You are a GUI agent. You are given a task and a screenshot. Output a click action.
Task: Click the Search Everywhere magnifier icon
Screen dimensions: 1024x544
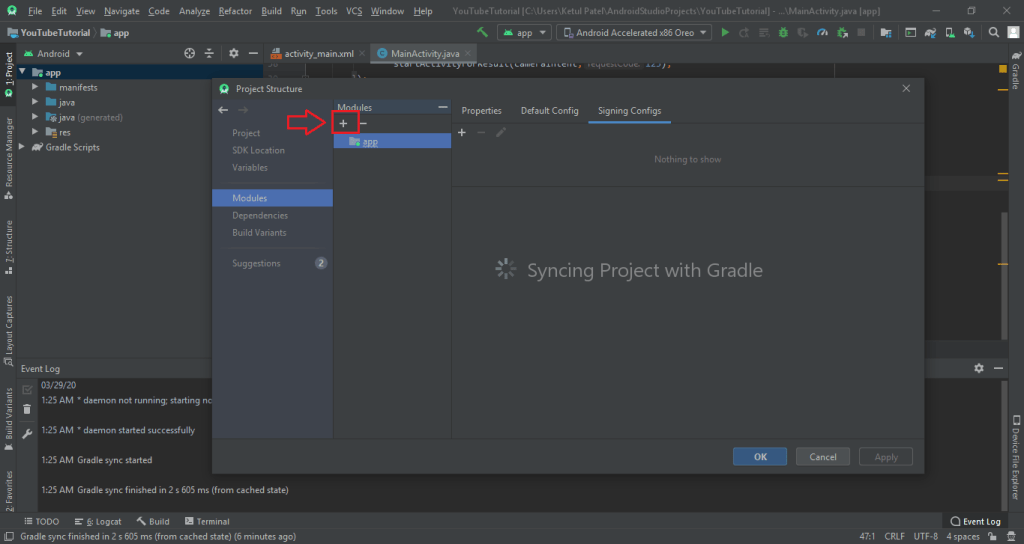pos(1010,32)
